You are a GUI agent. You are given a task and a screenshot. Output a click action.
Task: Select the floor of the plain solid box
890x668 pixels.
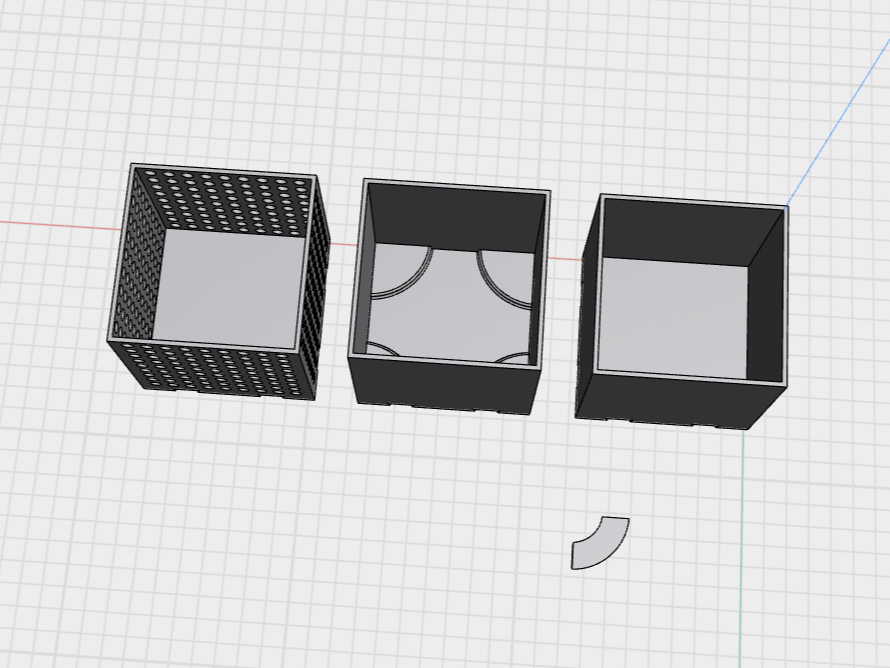point(673,318)
